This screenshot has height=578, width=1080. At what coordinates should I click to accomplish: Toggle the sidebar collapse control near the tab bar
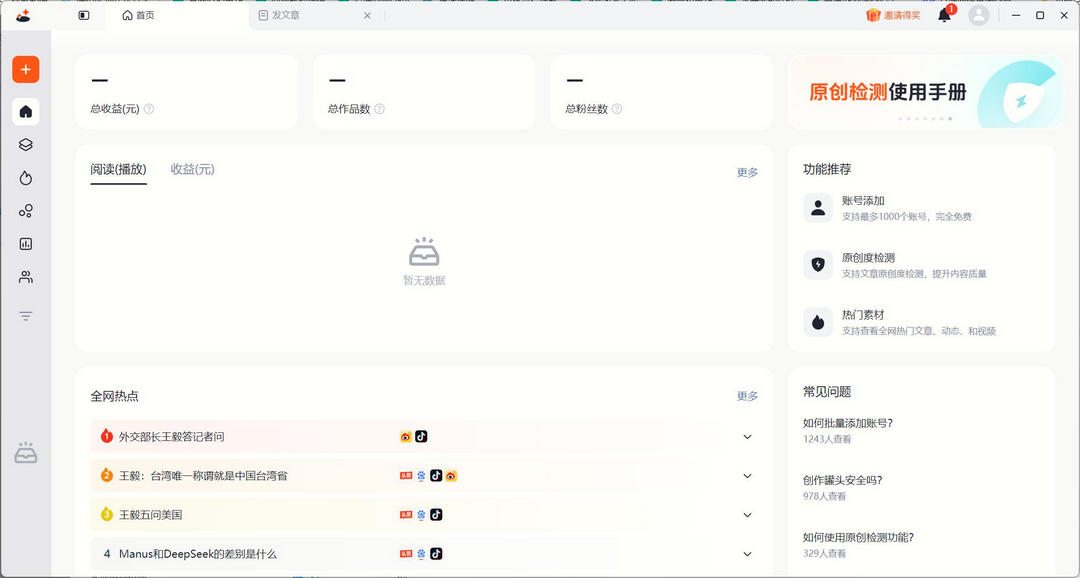point(83,15)
